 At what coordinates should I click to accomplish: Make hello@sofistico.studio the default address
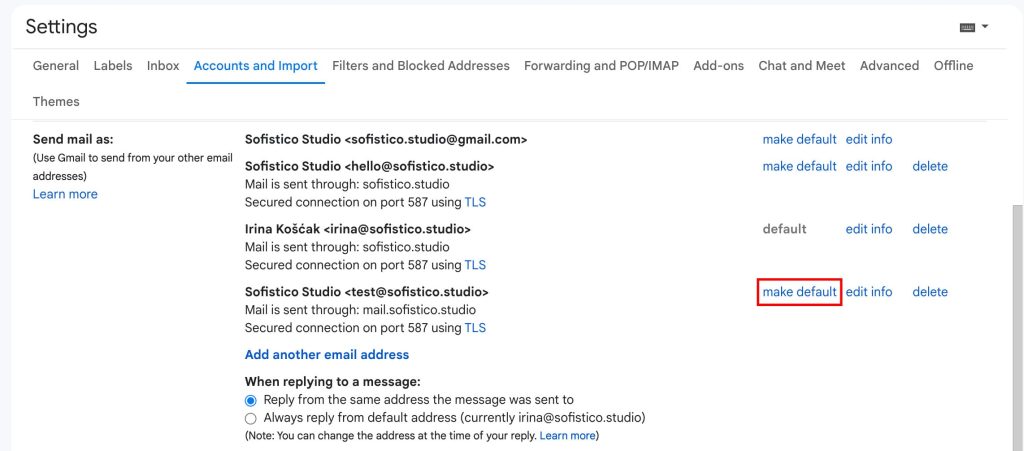tap(799, 166)
